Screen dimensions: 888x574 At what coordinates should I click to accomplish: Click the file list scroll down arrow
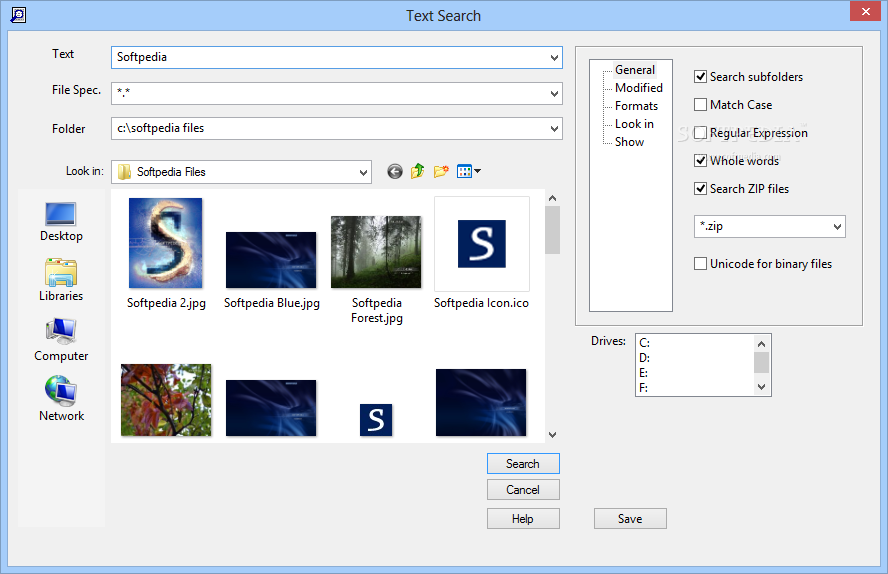coord(552,435)
